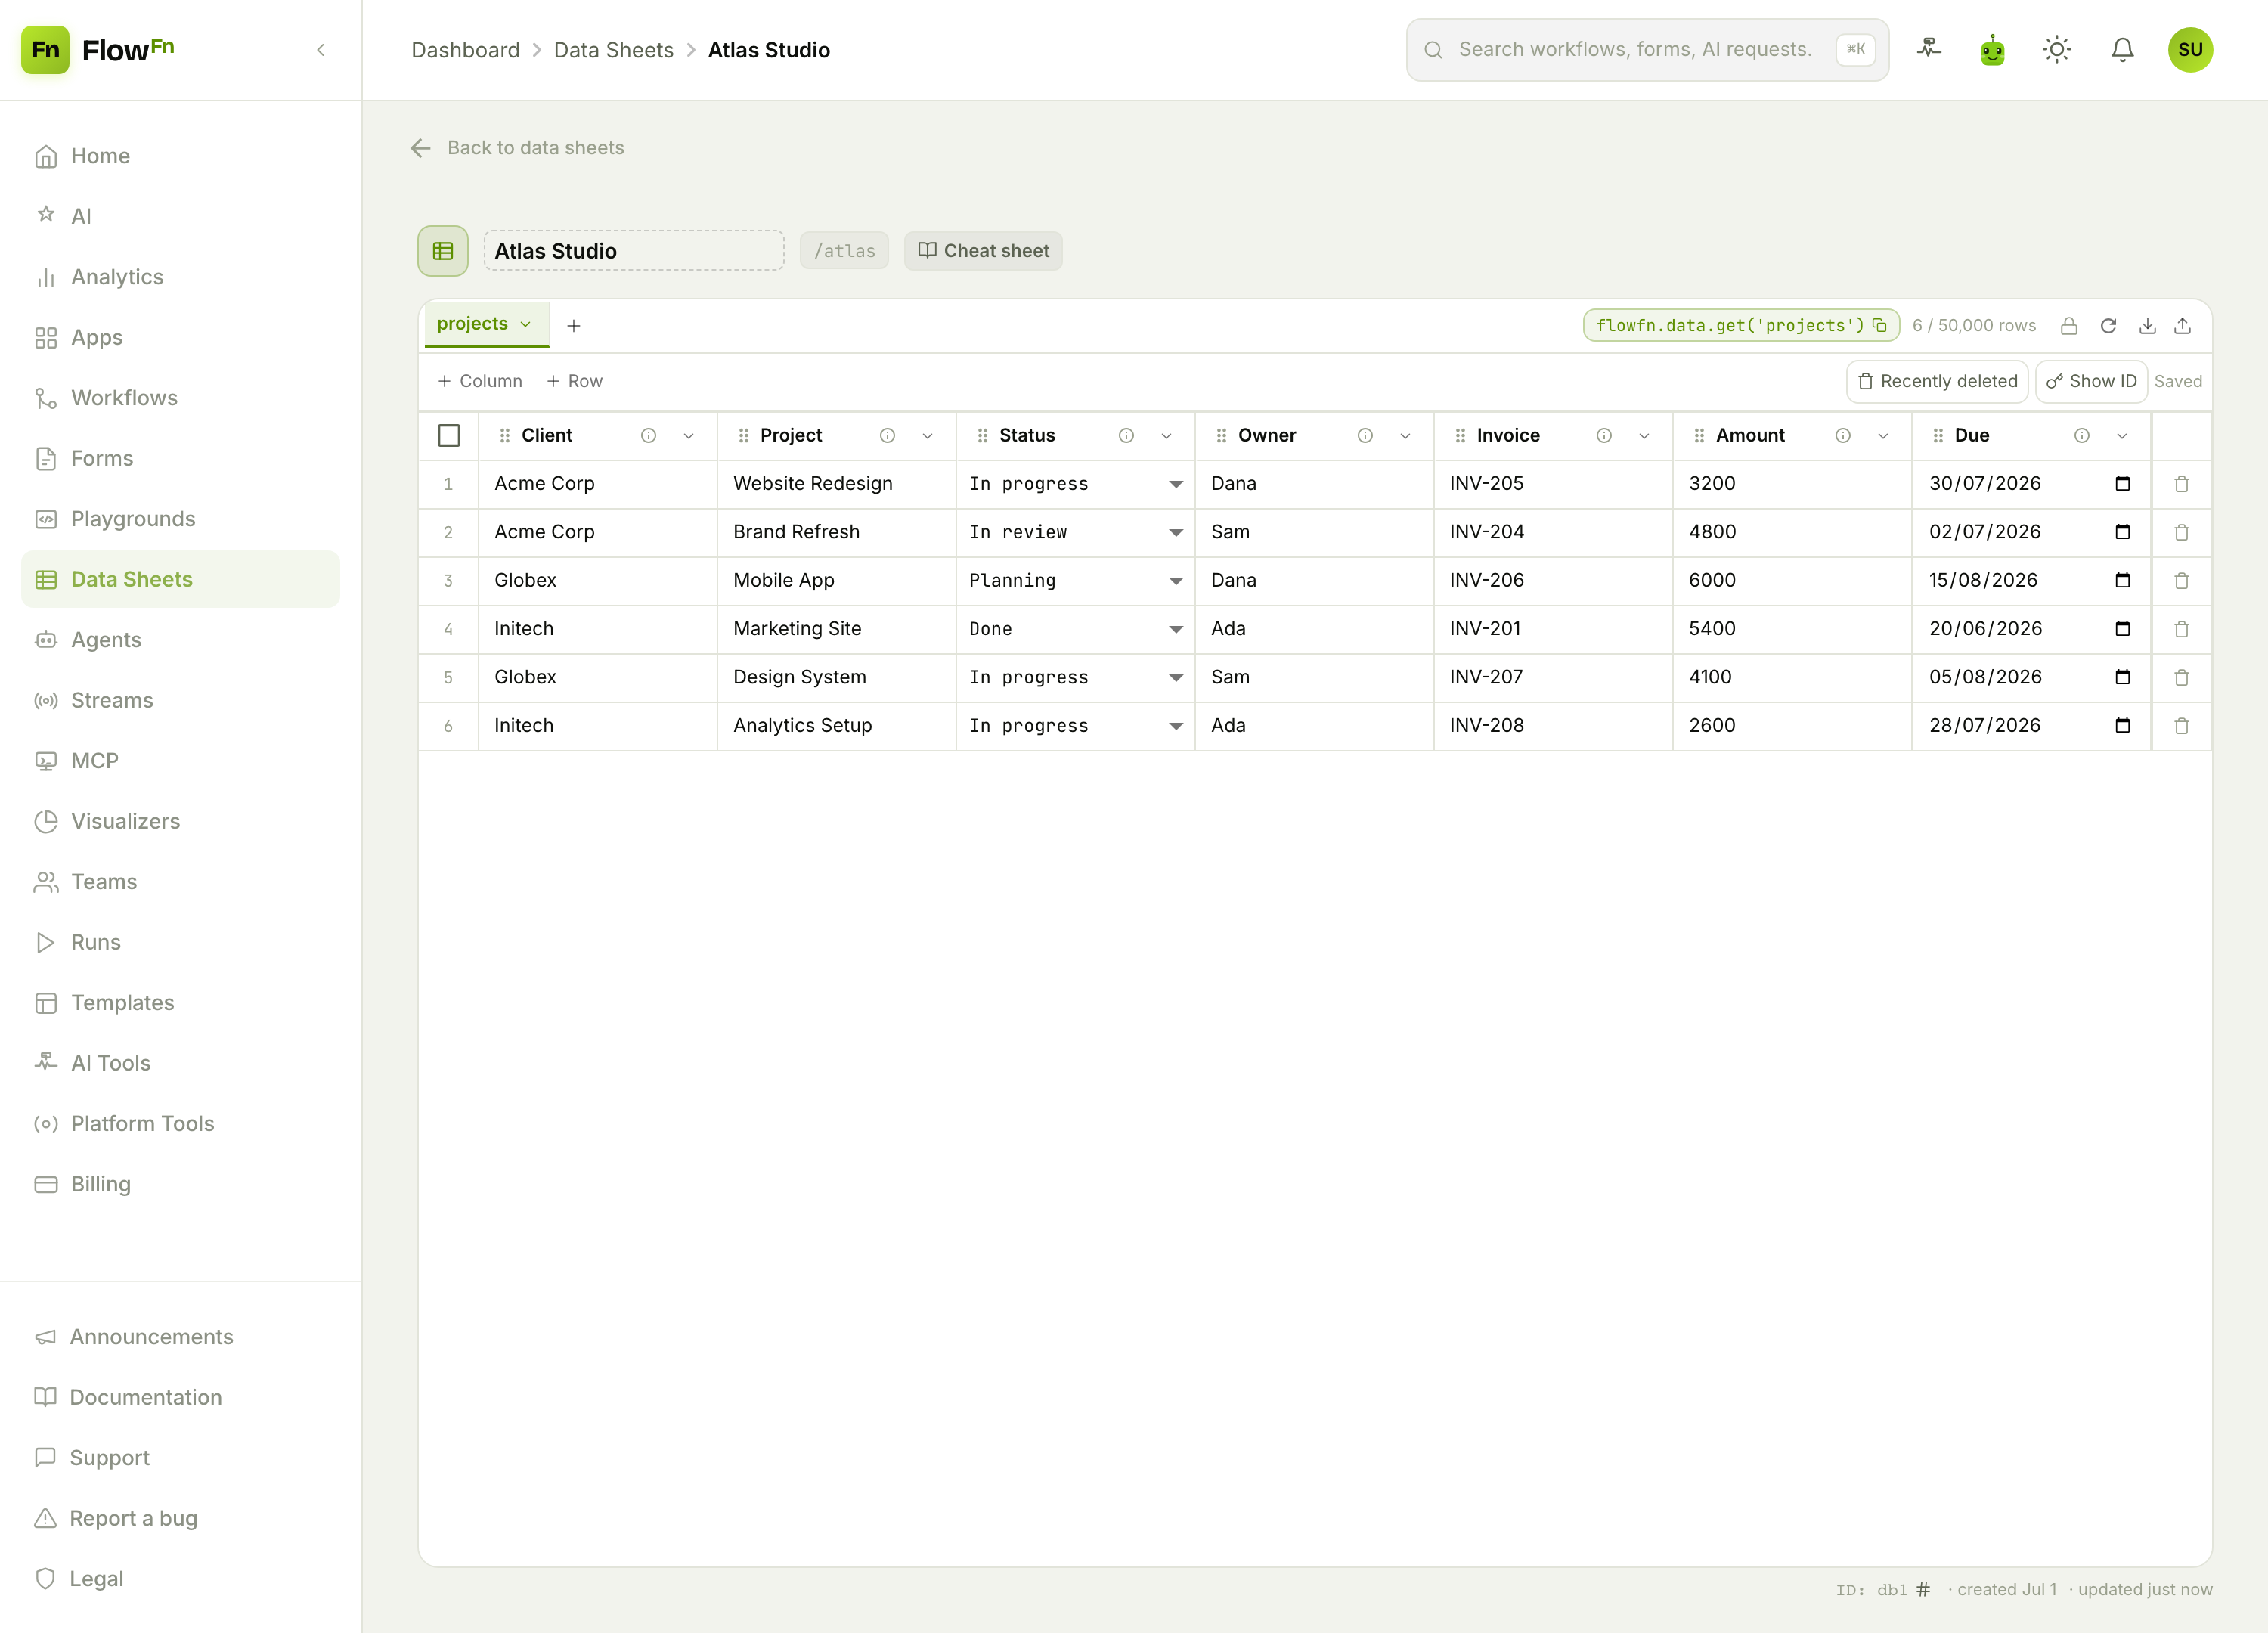Open Project column options chevron
The image size is (2268, 1633).
pos(927,436)
